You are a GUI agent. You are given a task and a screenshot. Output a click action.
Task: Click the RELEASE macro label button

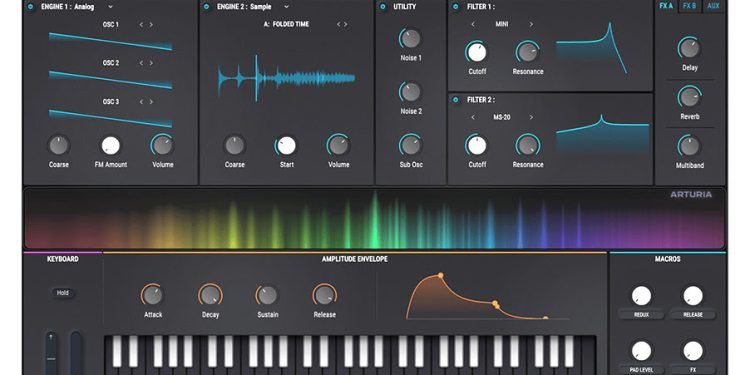(x=693, y=315)
